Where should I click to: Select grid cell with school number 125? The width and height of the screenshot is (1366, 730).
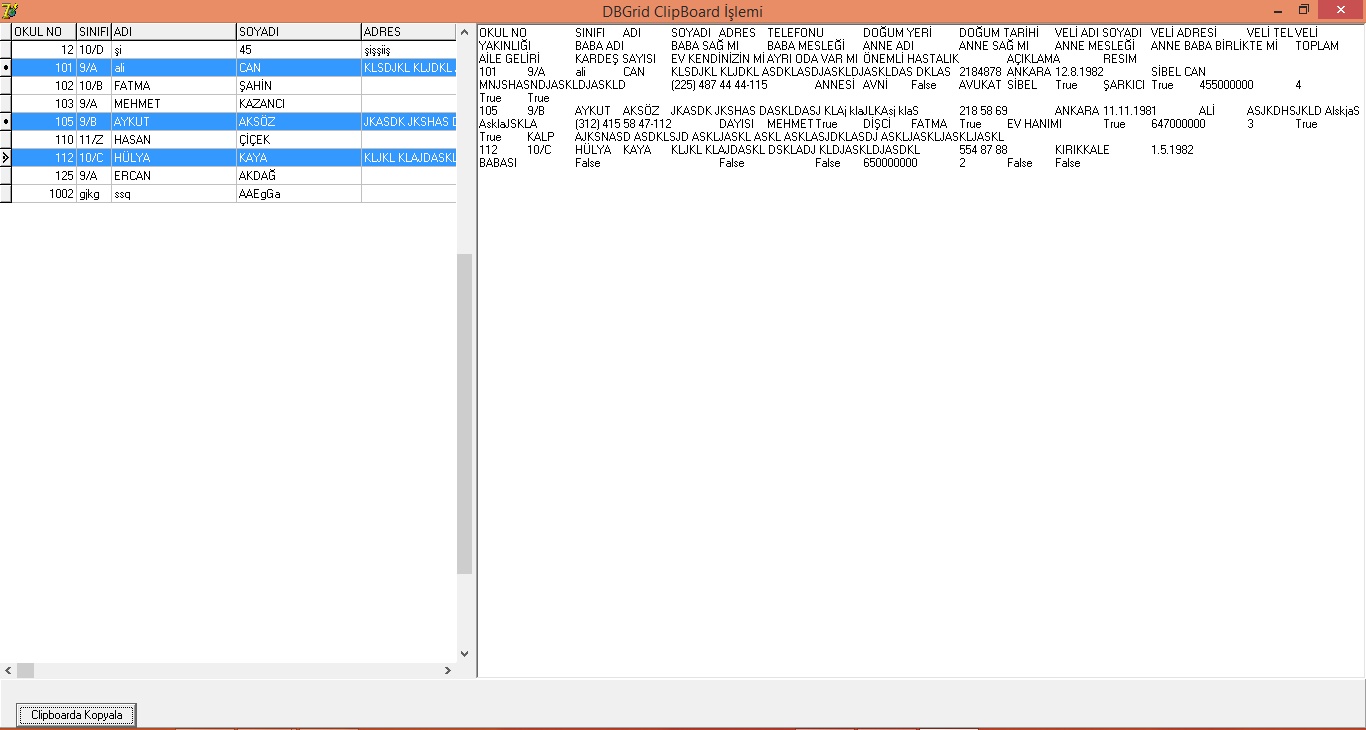(x=44, y=176)
